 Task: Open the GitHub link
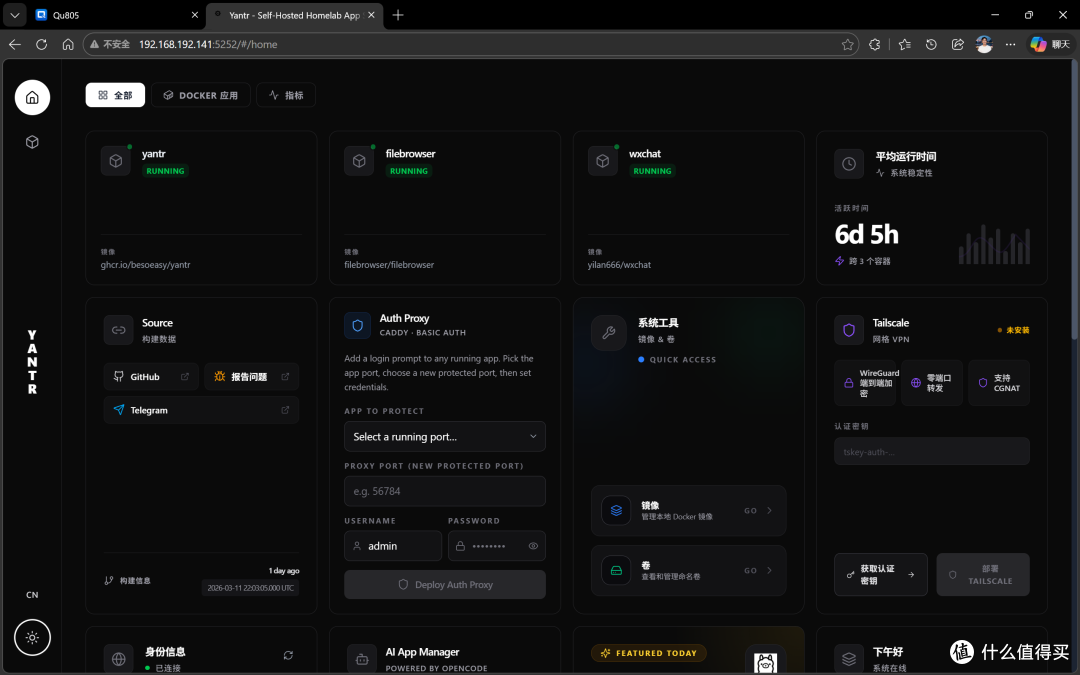coord(152,377)
